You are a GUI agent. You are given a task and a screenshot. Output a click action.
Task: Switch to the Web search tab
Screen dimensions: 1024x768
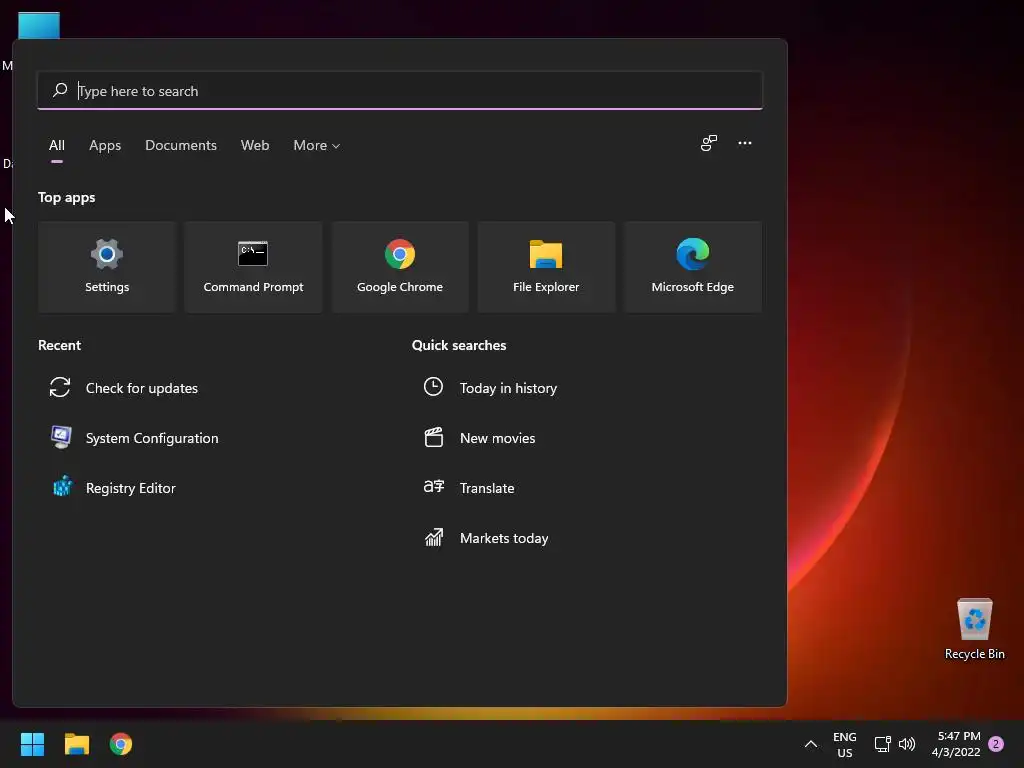point(255,145)
